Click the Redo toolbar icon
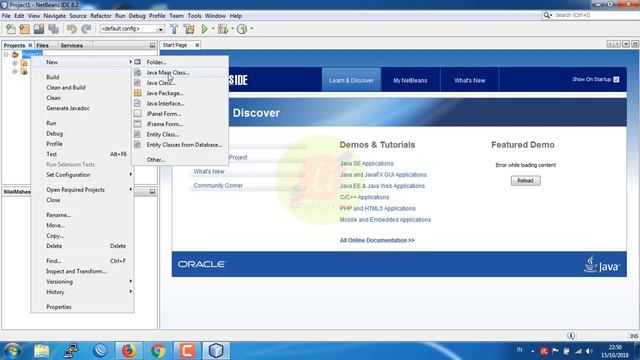 click(86, 29)
